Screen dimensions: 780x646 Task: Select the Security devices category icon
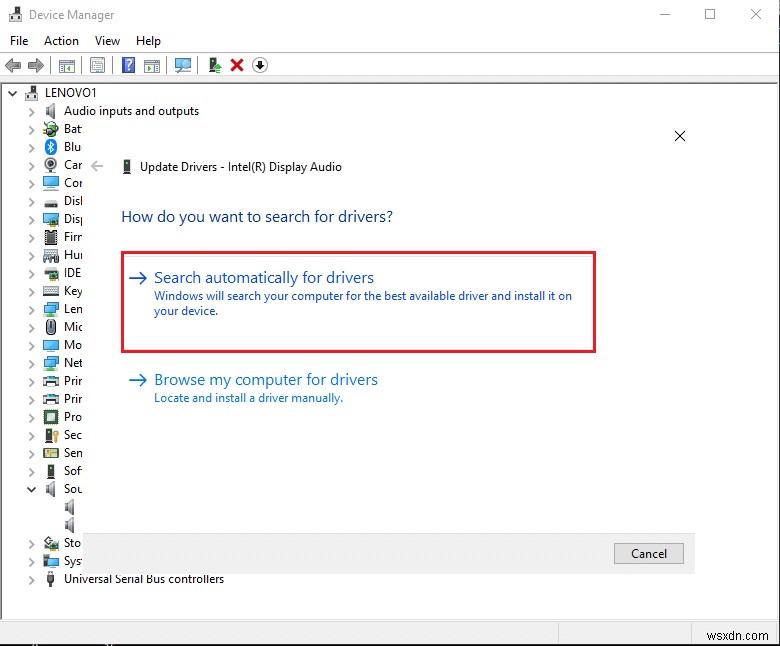[52, 435]
